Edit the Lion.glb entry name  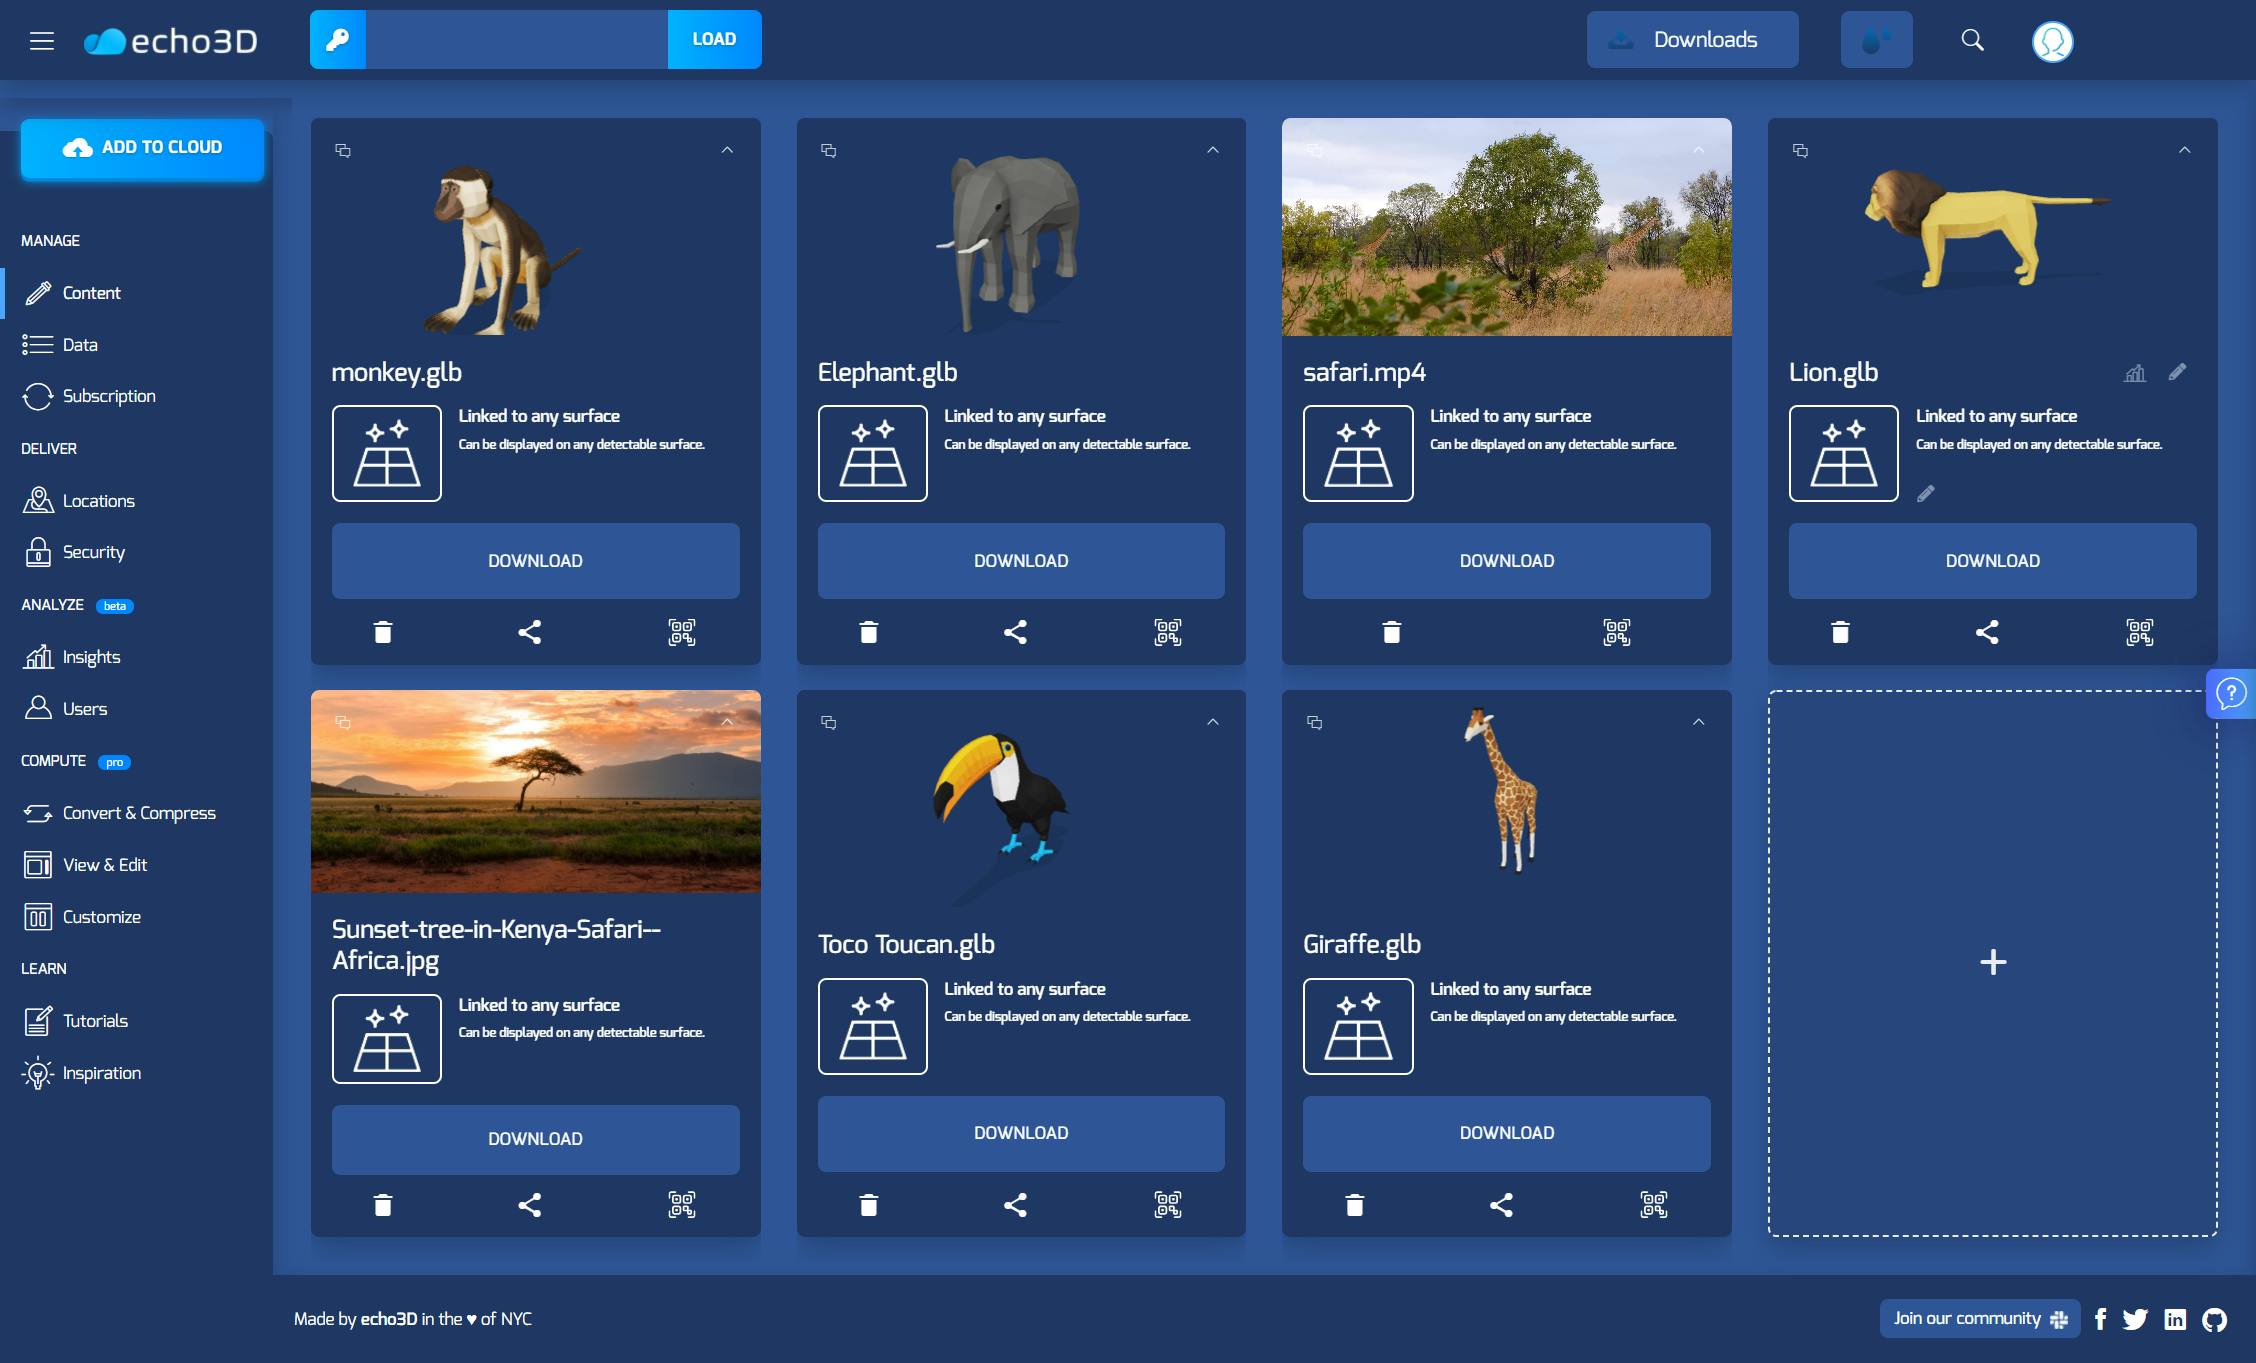click(2178, 372)
